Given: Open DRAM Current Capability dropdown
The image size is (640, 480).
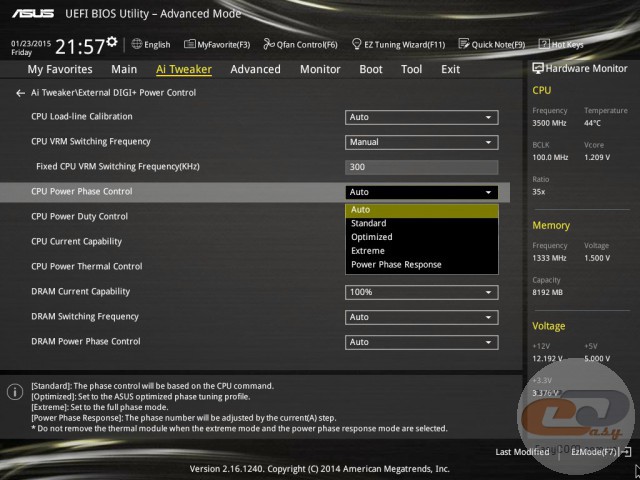Looking at the screenshot, I should [422, 292].
